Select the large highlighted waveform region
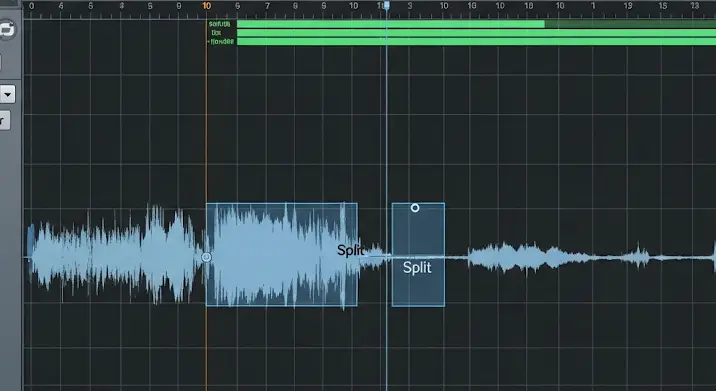The image size is (716, 391). [282, 254]
